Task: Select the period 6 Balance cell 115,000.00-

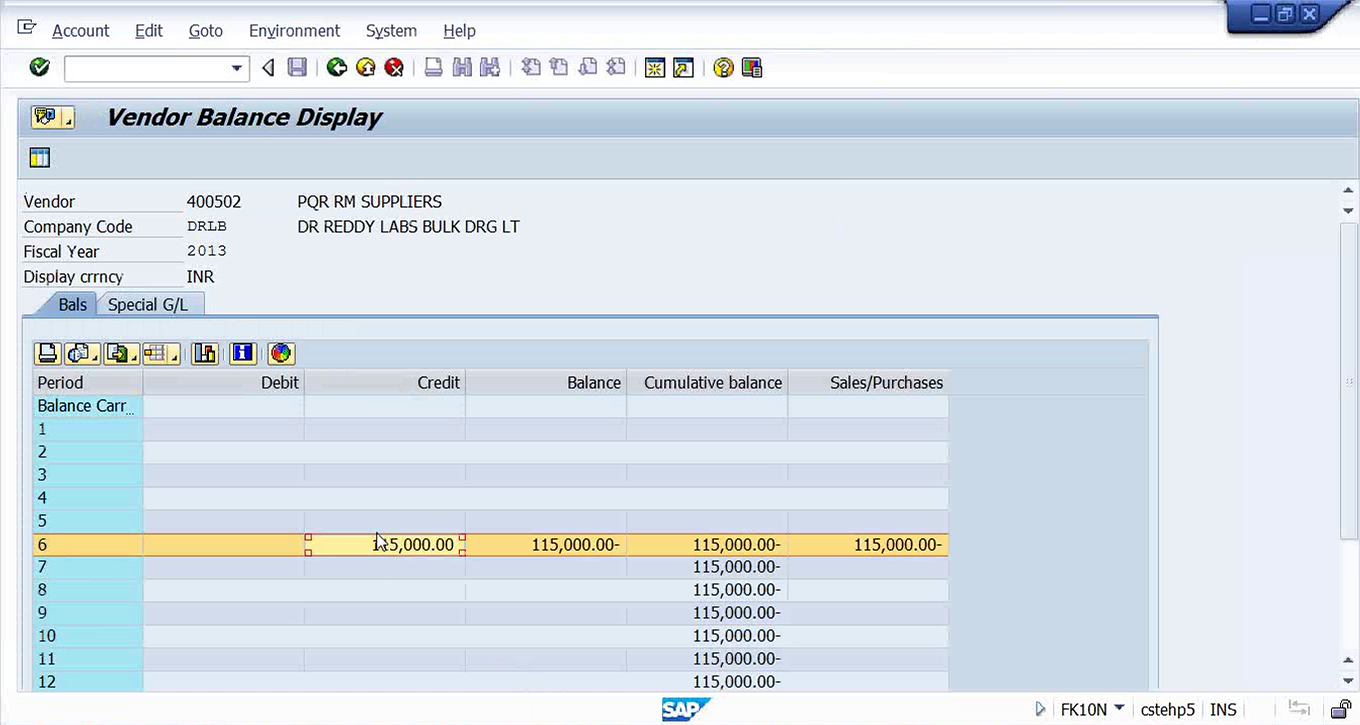Action: (x=546, y=544)
